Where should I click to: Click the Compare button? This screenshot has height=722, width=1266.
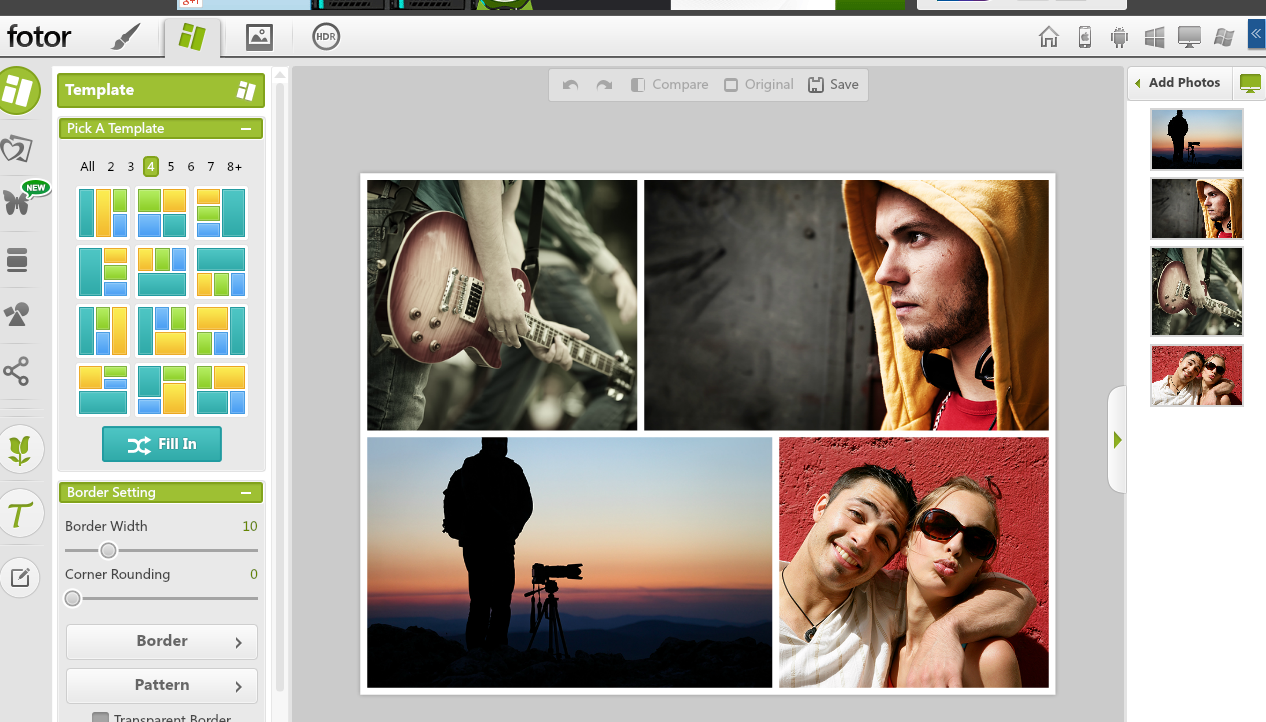click(669, 85)
